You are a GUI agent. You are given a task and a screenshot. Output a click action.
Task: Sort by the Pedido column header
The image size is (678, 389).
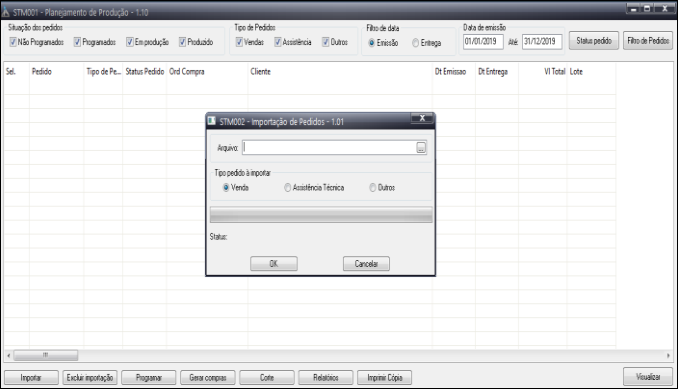(x=56, y=72)
